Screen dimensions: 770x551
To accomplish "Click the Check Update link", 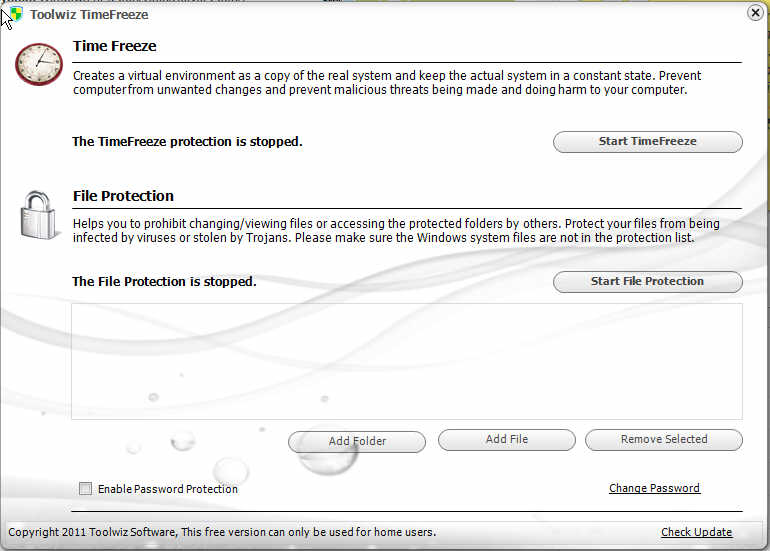I will 696,532.
